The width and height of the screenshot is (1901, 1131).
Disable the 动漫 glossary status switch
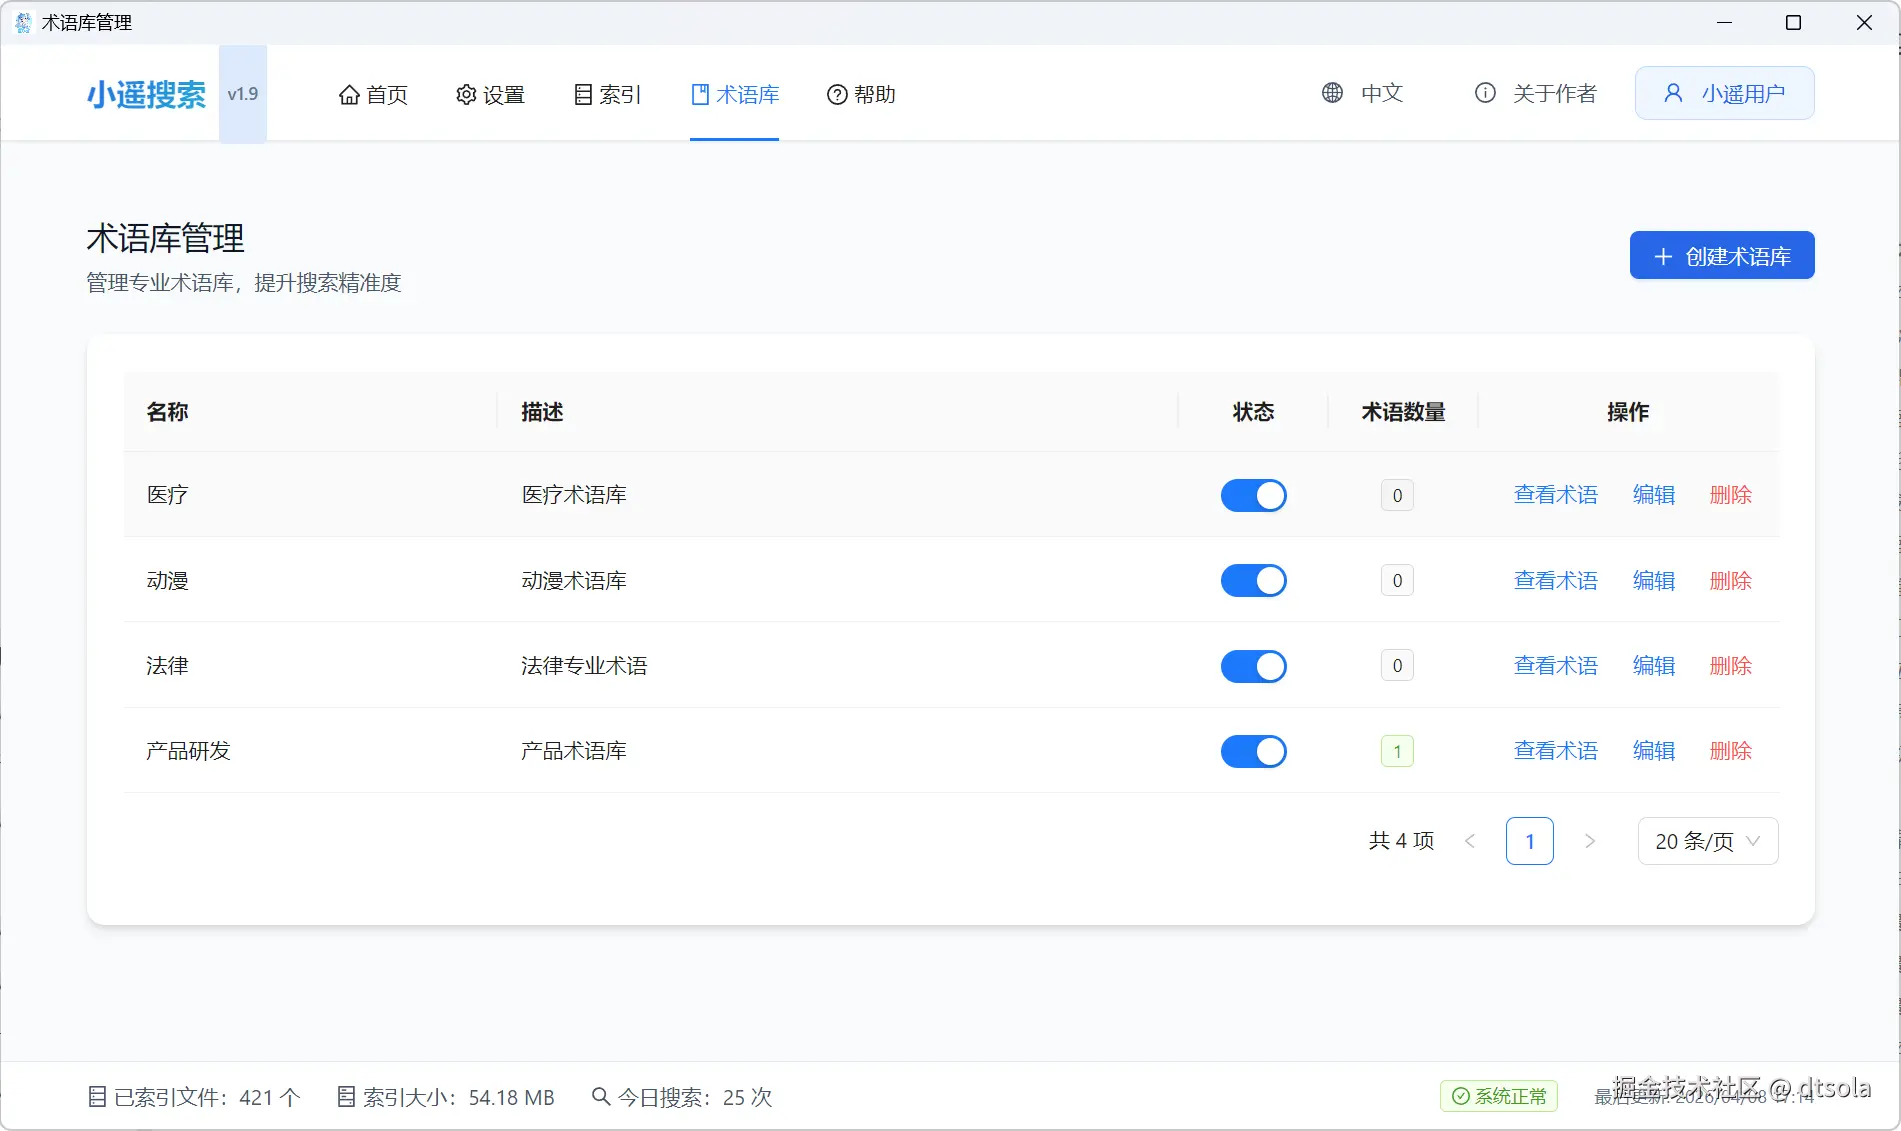tap(1254, 581)
